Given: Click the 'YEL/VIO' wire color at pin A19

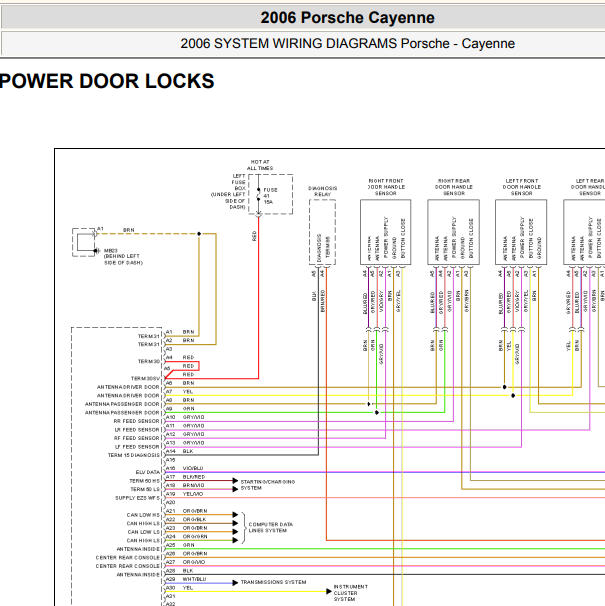Looking at the screenshot, I should coord(193,494).
